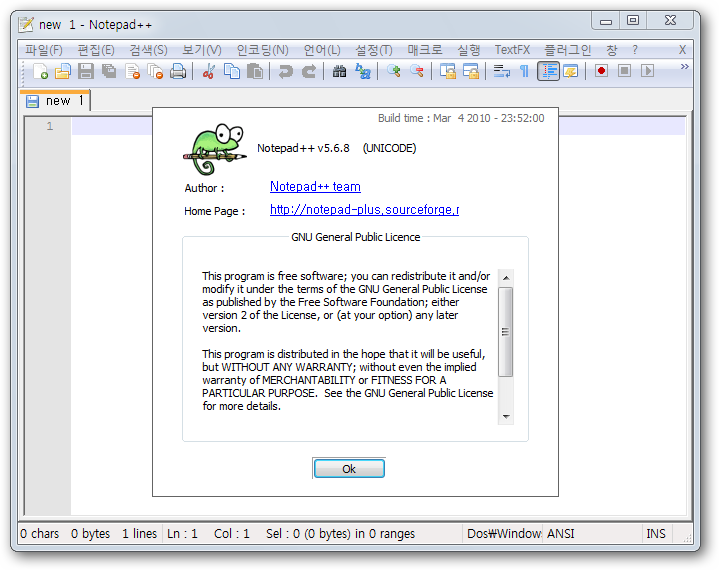Open the 인코딩(N) menu
Viewport: 719px width, 570px height.
tap(262, 50)
